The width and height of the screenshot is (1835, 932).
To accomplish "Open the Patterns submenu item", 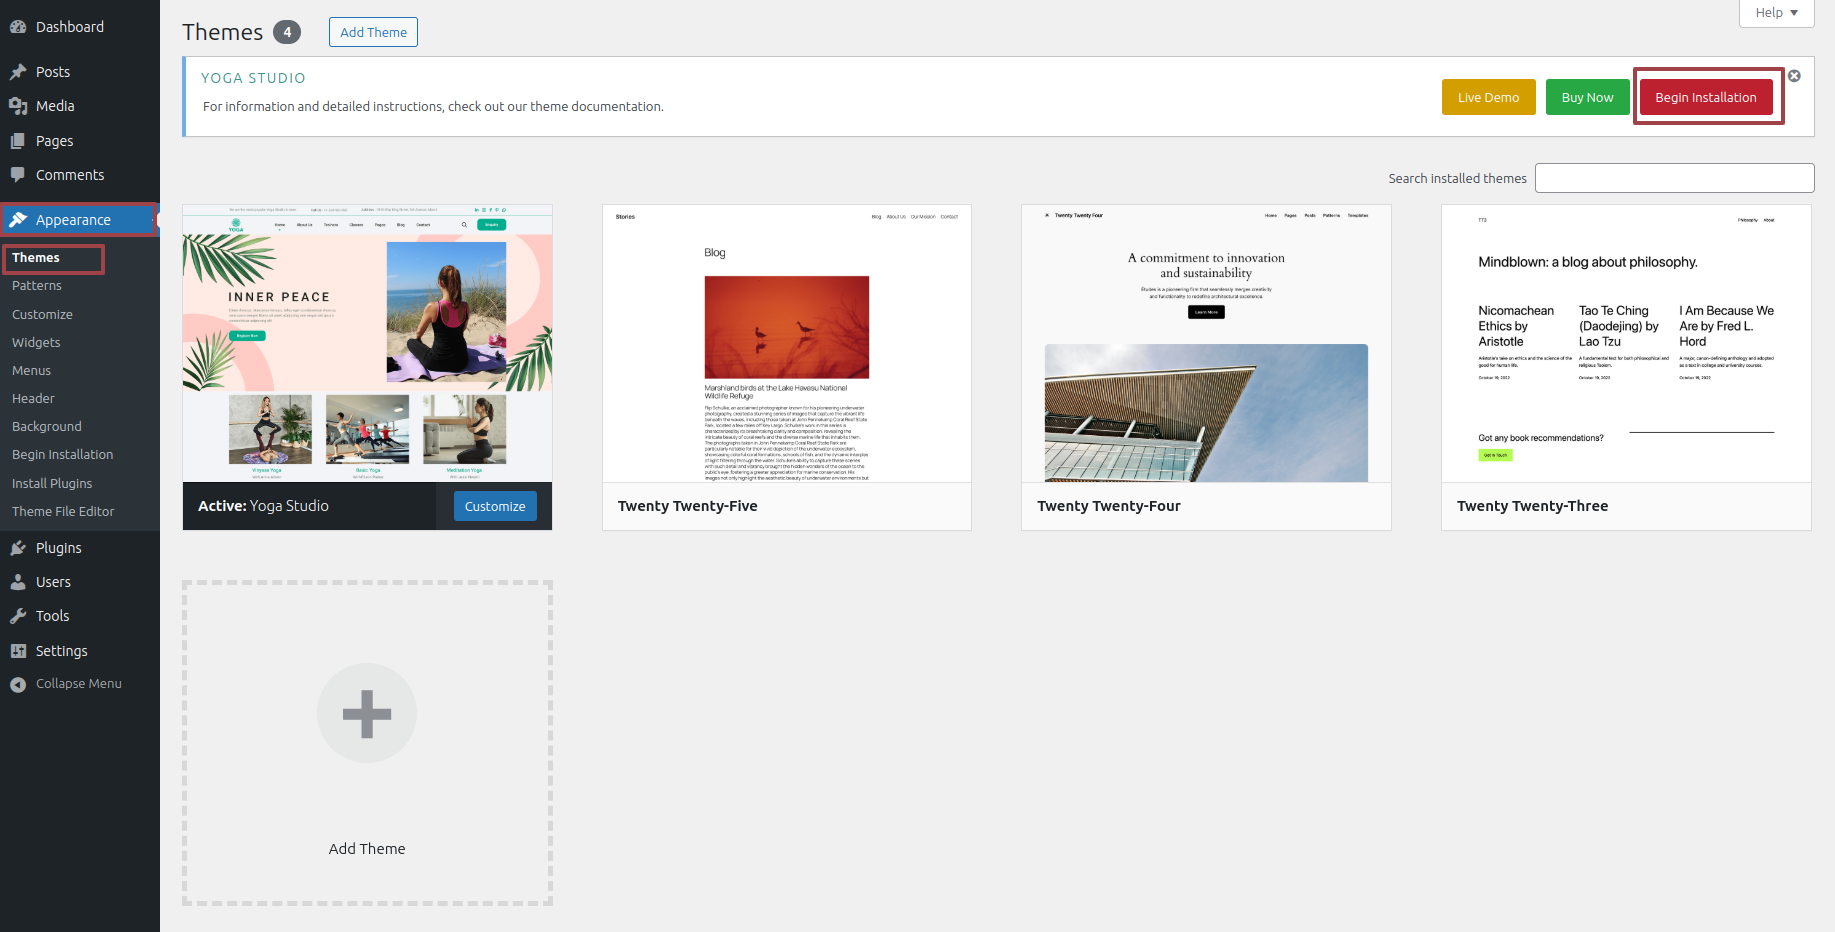I will (x=37, y=286).
